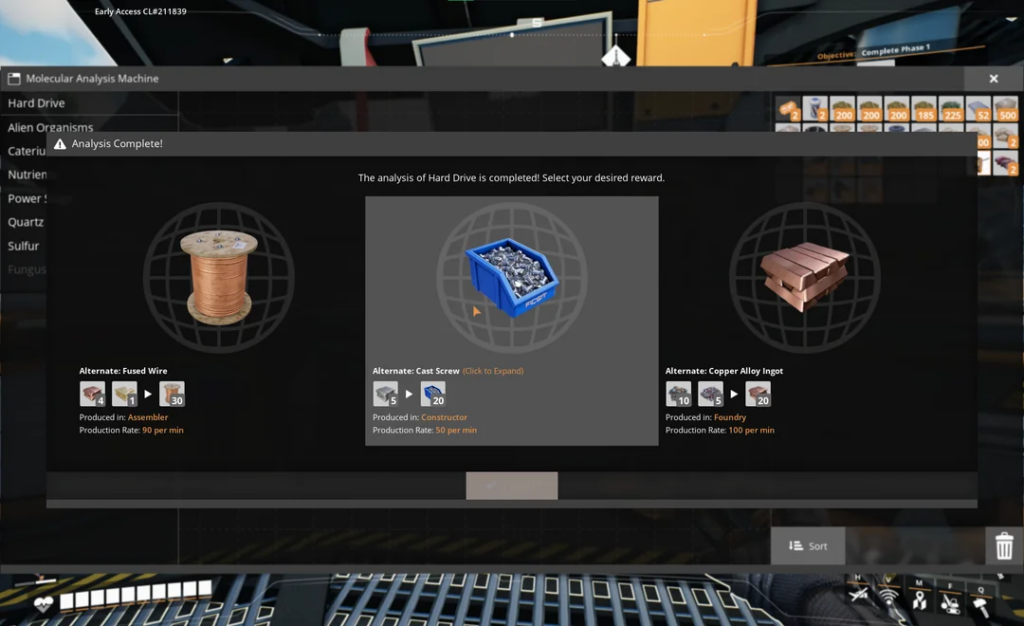Click the Analysis Complete warning triangle icon

pos(60,144)
